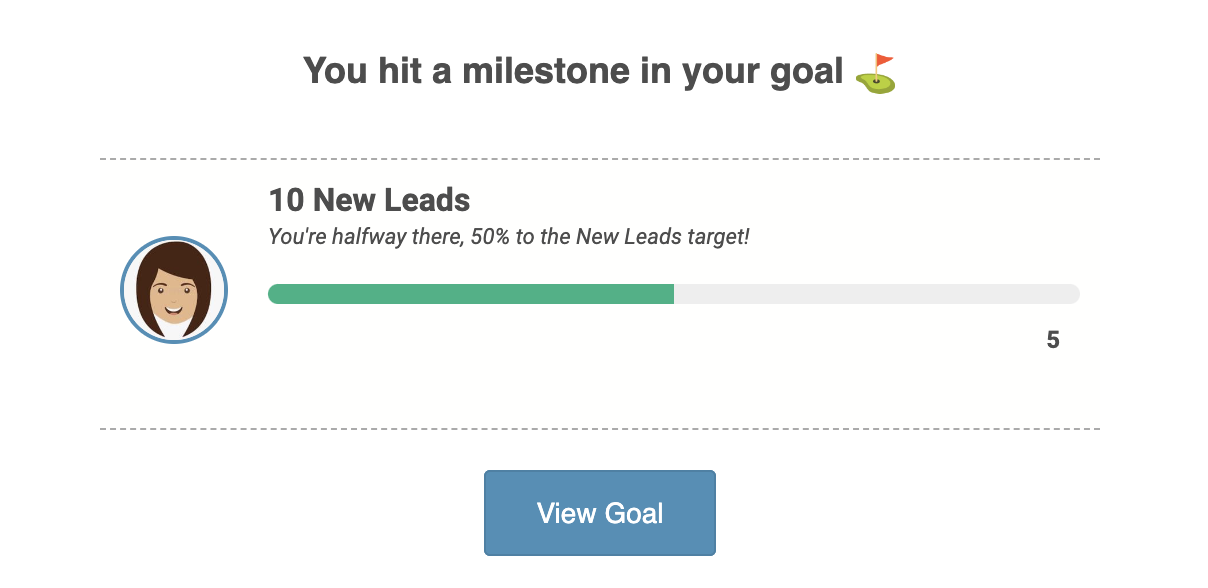Click the upper dashed divider line
The width and height of the screenshot is (1208, 588).
pos(600,159)
